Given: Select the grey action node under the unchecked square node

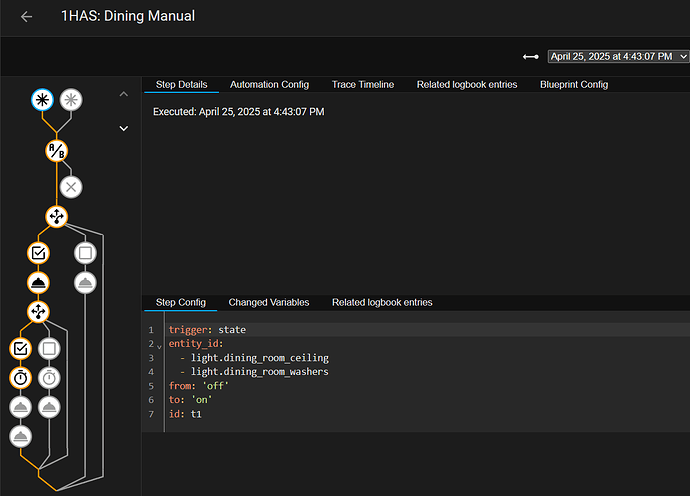Looking at the screenshot, I should (x=85, y=283).
